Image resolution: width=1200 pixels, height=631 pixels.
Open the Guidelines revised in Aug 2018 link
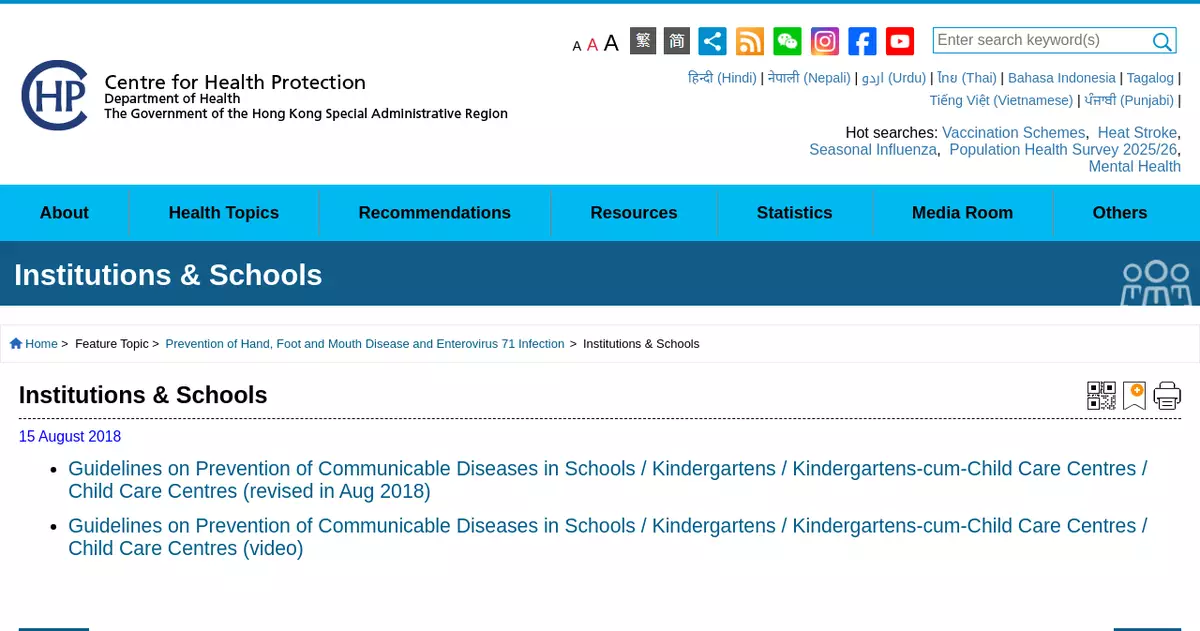click(x=607, y=480)
